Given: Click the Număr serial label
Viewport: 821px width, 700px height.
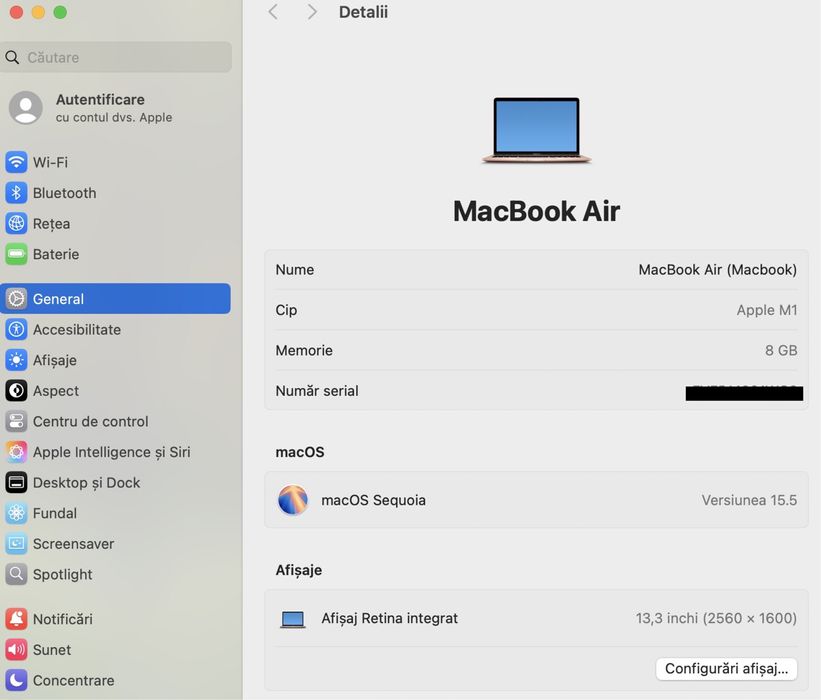Looking at the screenshot, I should click(317, 391).
